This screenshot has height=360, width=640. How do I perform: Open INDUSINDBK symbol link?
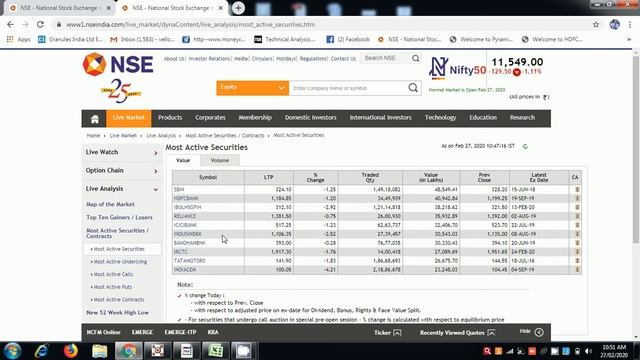click(187, 234)
